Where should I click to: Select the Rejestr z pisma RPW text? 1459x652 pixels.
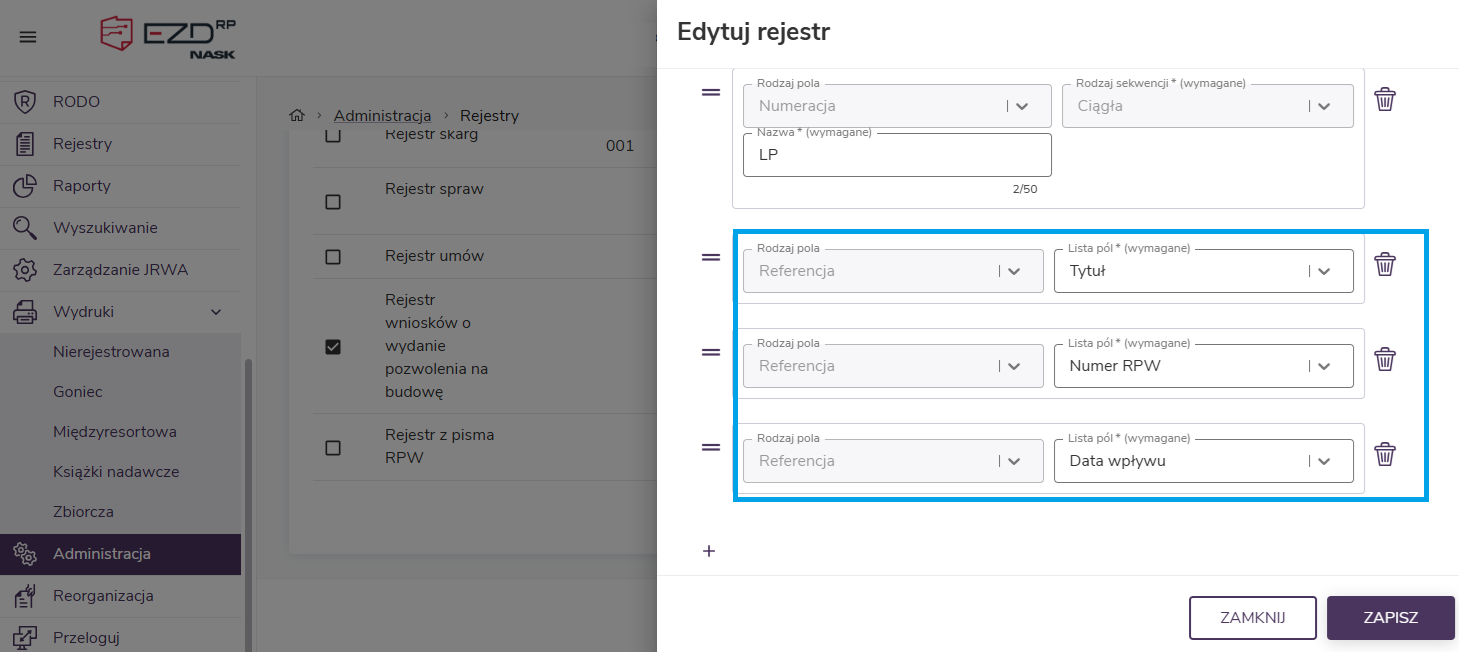(440, 446)
